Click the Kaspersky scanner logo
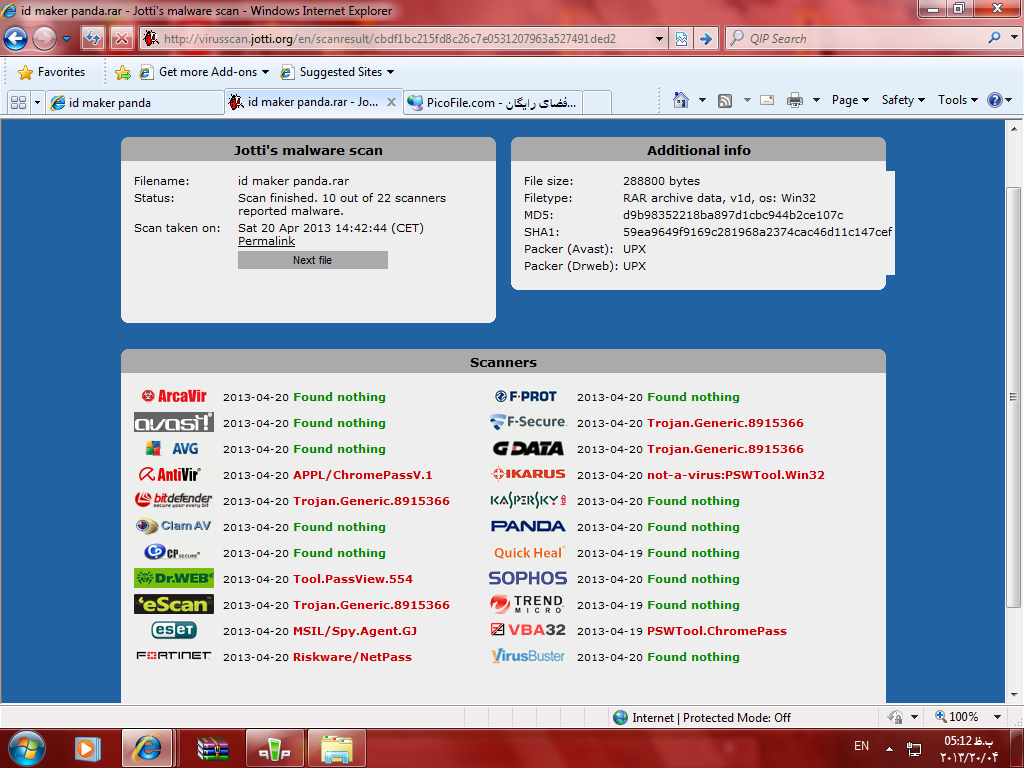The width and height of the screenshot is (1024, 768). click(528, 500)
